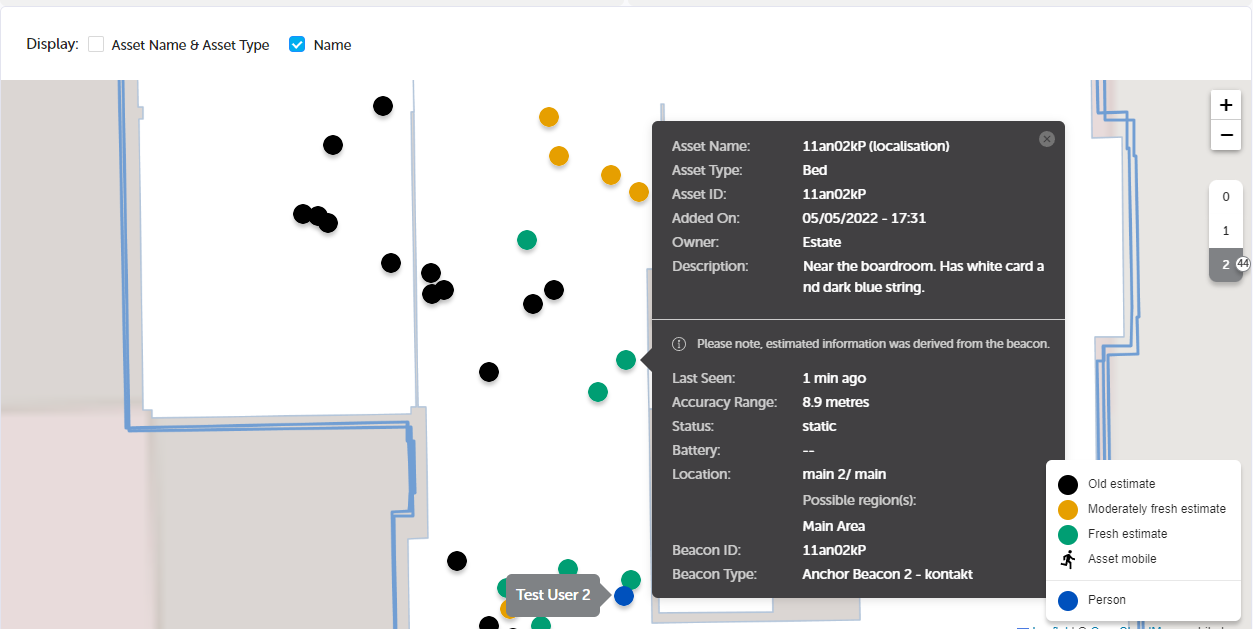Click the Asset mobile running-person icon in legend

(1068, 559)
